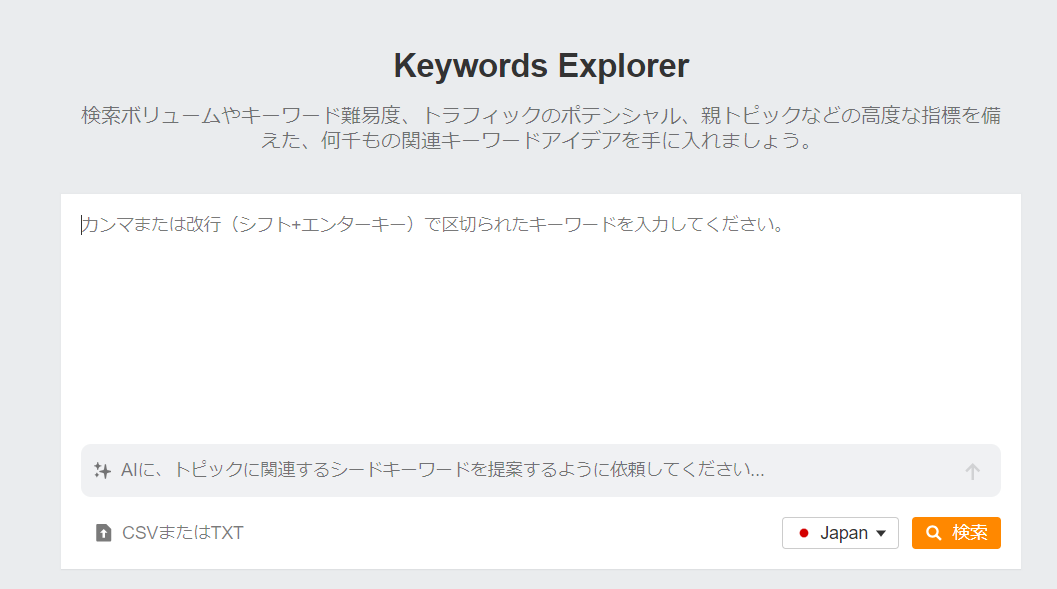Click the keyword entry text area

click(540, 321)
